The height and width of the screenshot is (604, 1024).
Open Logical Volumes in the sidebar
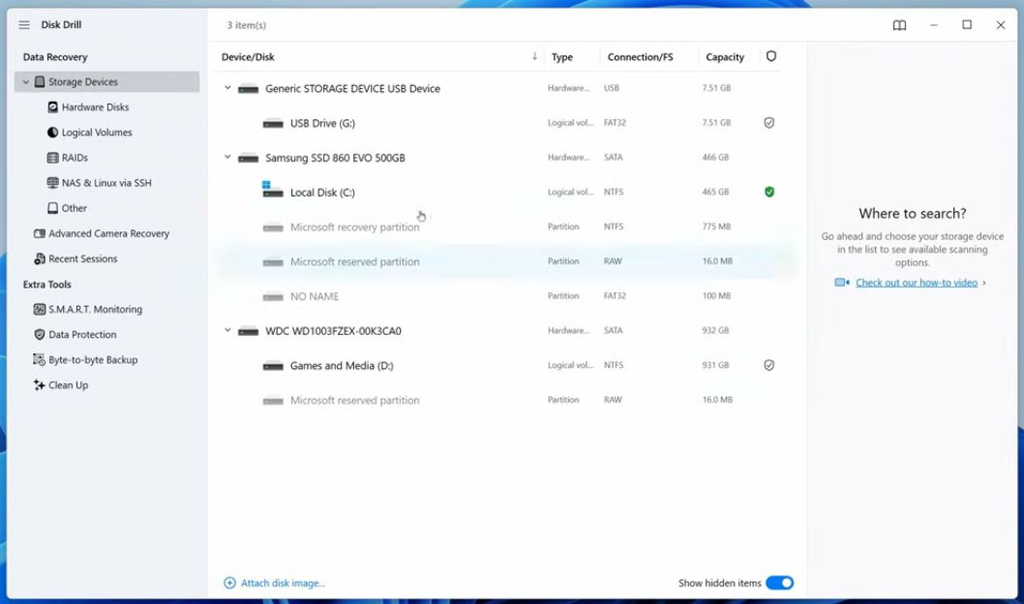pyautogui.click(x=97, y=133)
